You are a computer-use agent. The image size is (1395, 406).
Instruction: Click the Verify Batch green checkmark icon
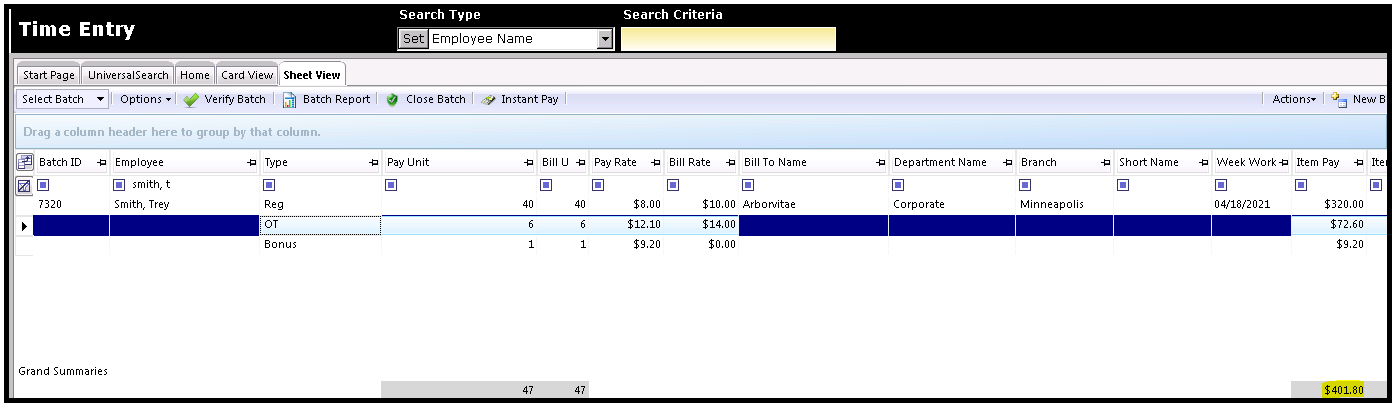(191, 100)
